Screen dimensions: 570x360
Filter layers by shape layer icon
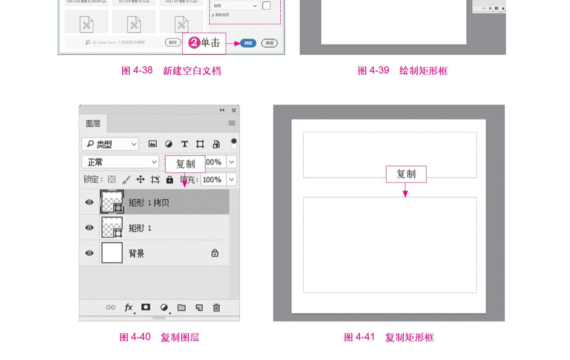point(200,144)
